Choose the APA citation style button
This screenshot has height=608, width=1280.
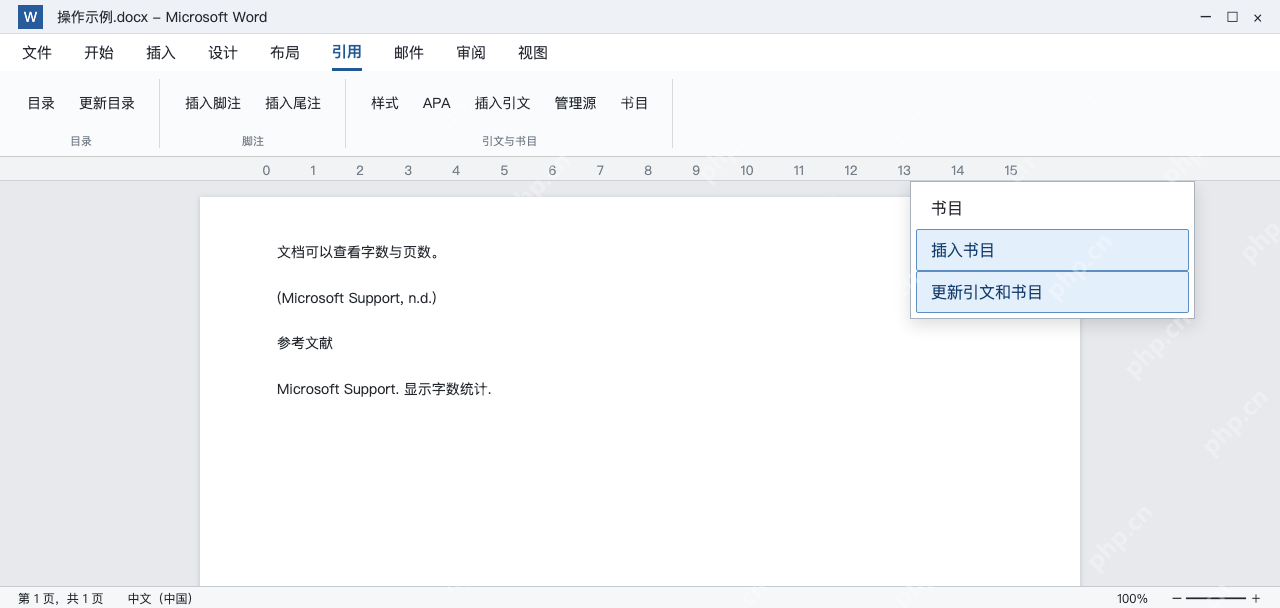[x=437, y=103]
